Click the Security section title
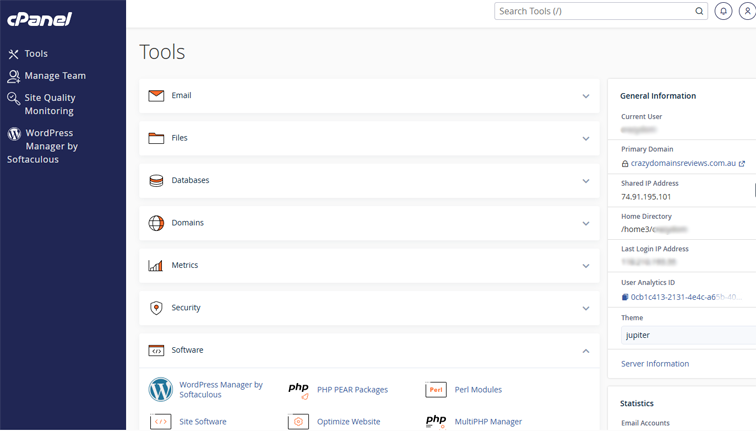Viewport: 756px width, 431px height. click(186, 308)
